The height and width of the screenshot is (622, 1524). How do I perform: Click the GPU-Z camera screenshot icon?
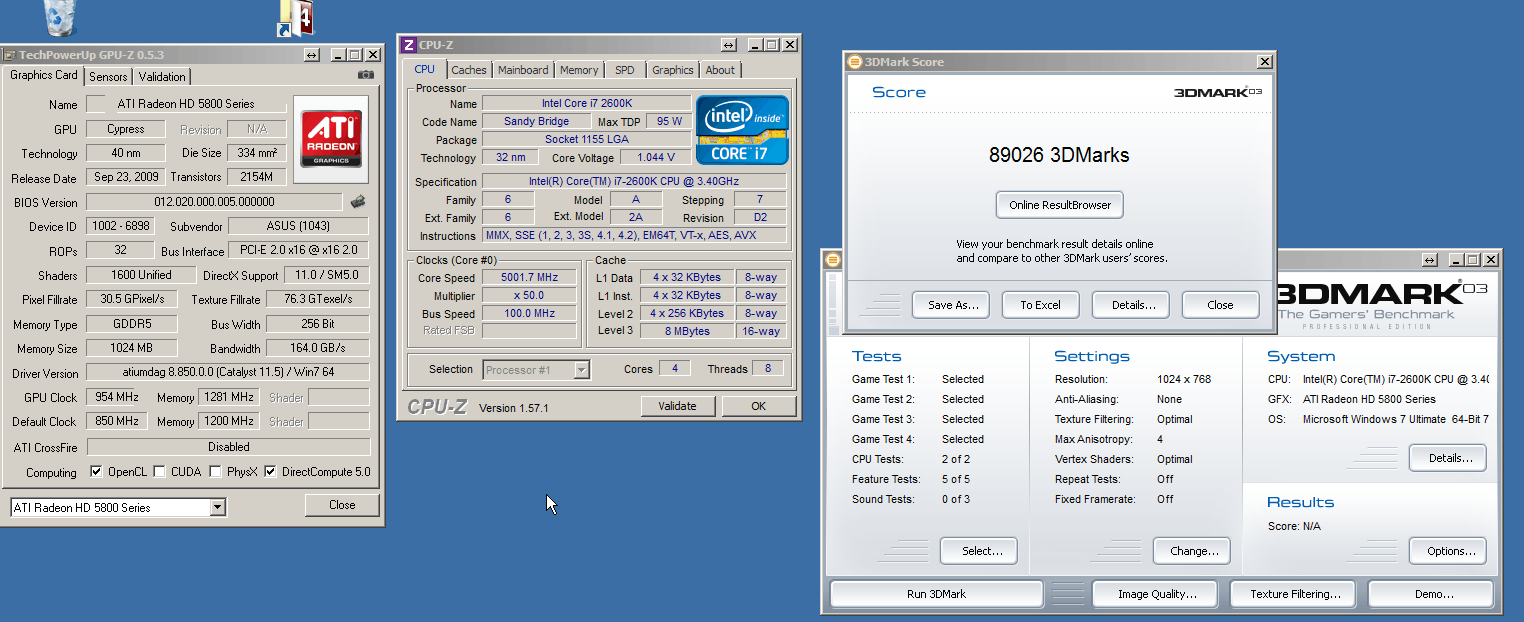point(366,75)
